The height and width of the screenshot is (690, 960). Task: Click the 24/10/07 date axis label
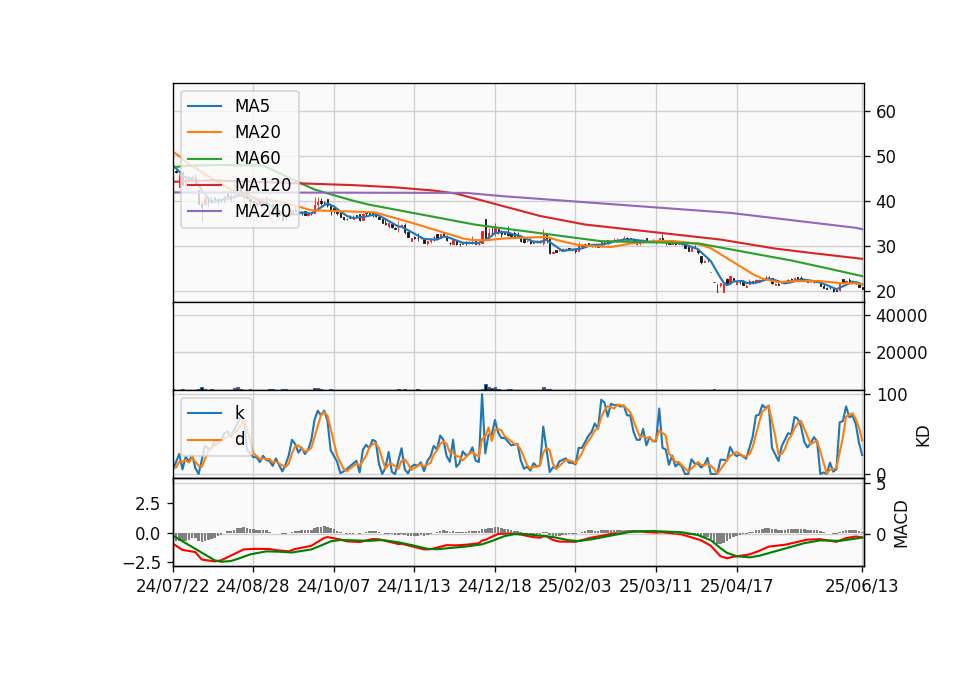[334, 586]
